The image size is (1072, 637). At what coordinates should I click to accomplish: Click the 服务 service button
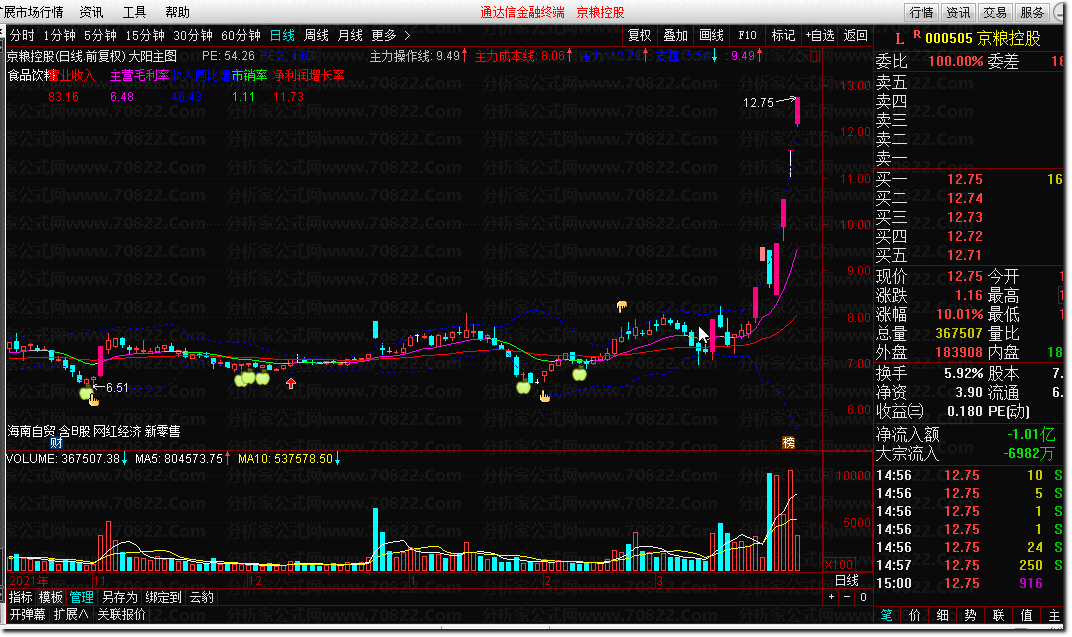(1032, 12)
